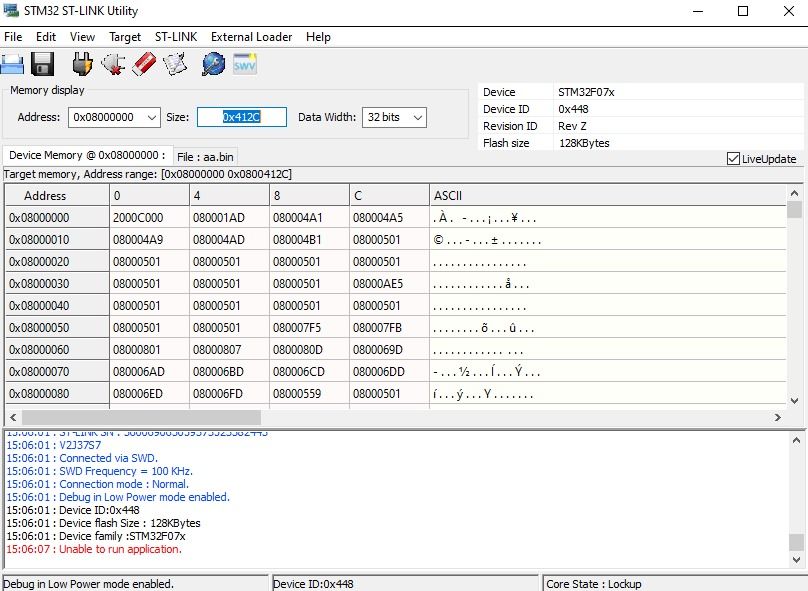Expand the Address combo box dropdown

(x=152, y=117)
